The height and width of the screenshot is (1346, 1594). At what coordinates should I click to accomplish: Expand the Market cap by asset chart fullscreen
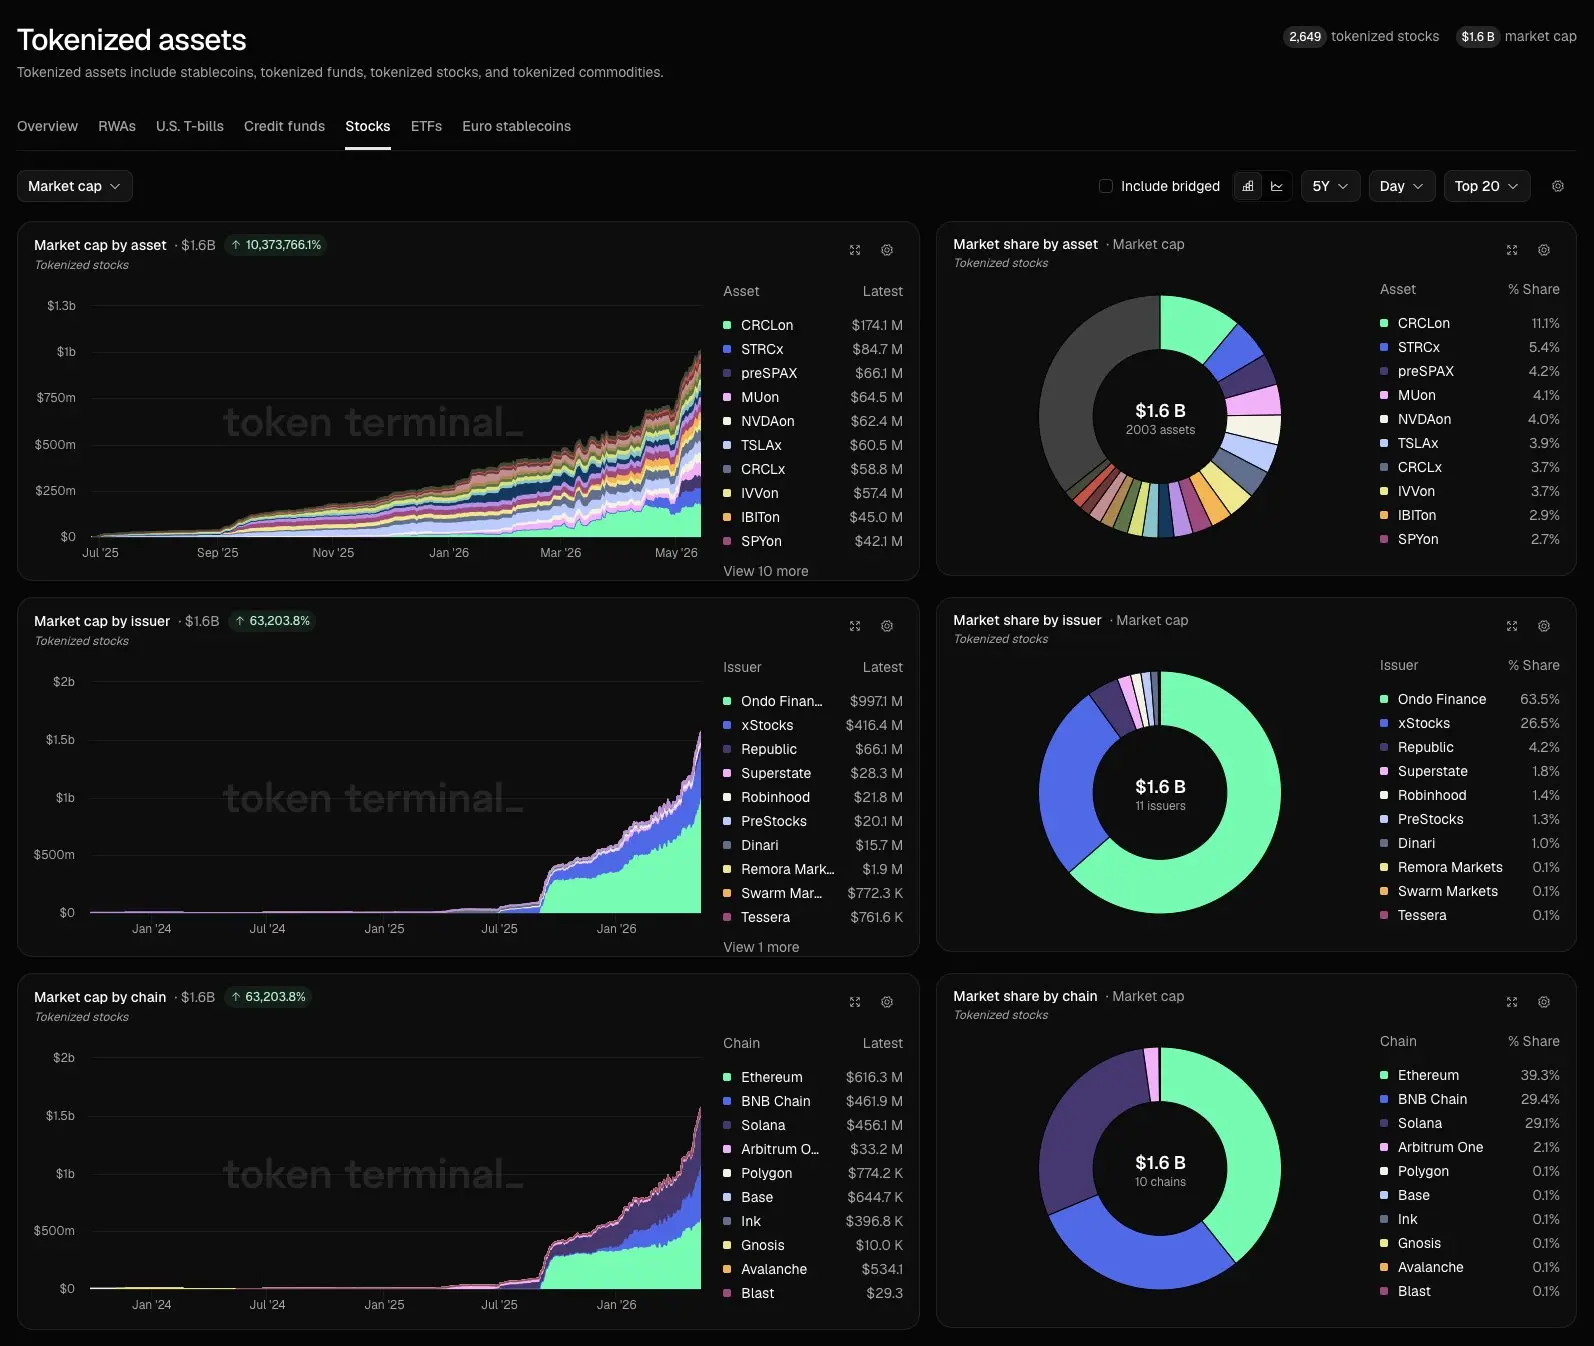(855, 250)
